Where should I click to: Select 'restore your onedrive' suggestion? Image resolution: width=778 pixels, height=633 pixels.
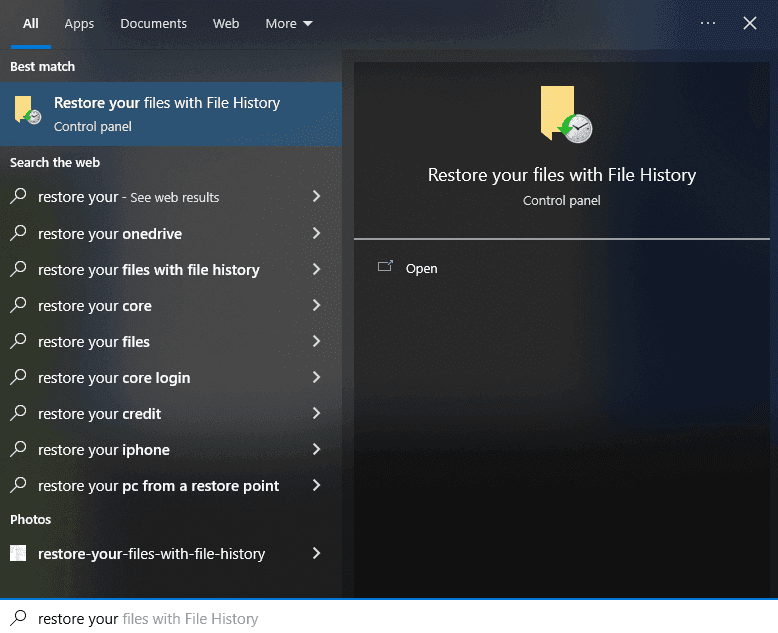pos(171,233)
